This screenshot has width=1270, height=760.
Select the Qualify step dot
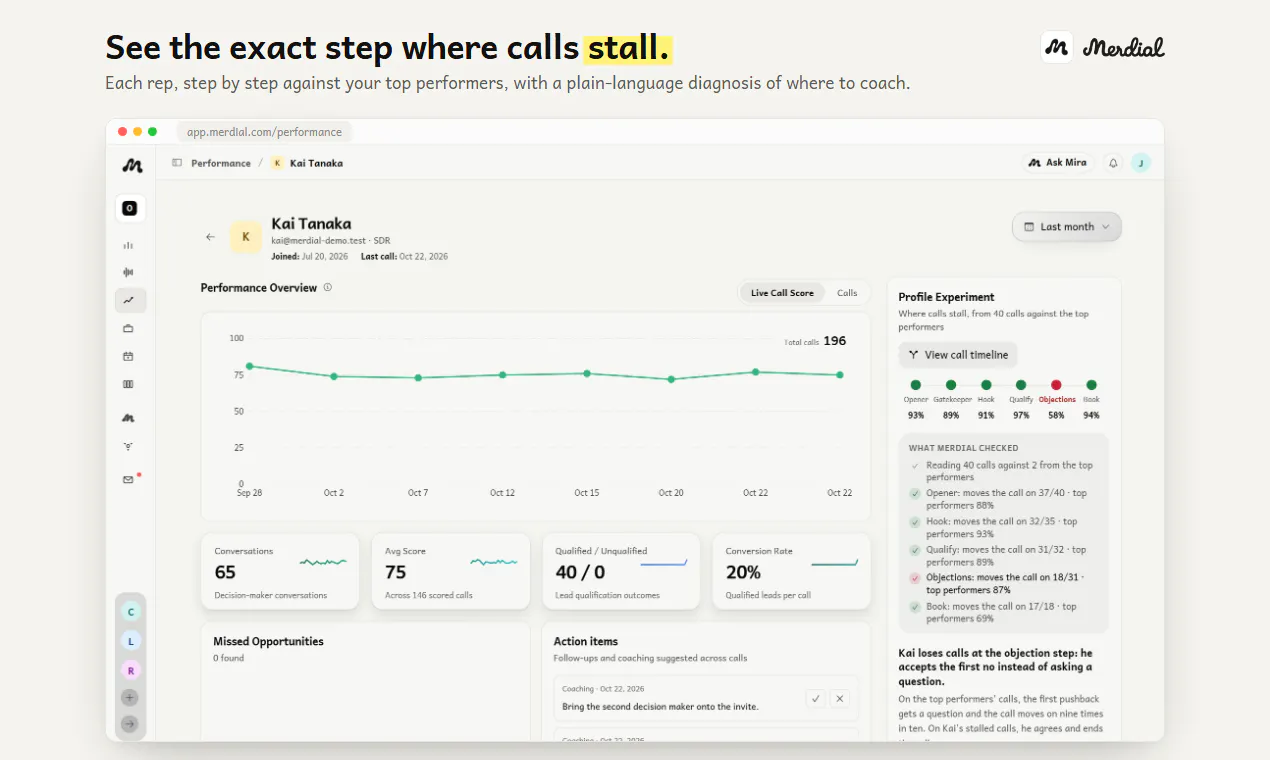[x=1021, y=385]
